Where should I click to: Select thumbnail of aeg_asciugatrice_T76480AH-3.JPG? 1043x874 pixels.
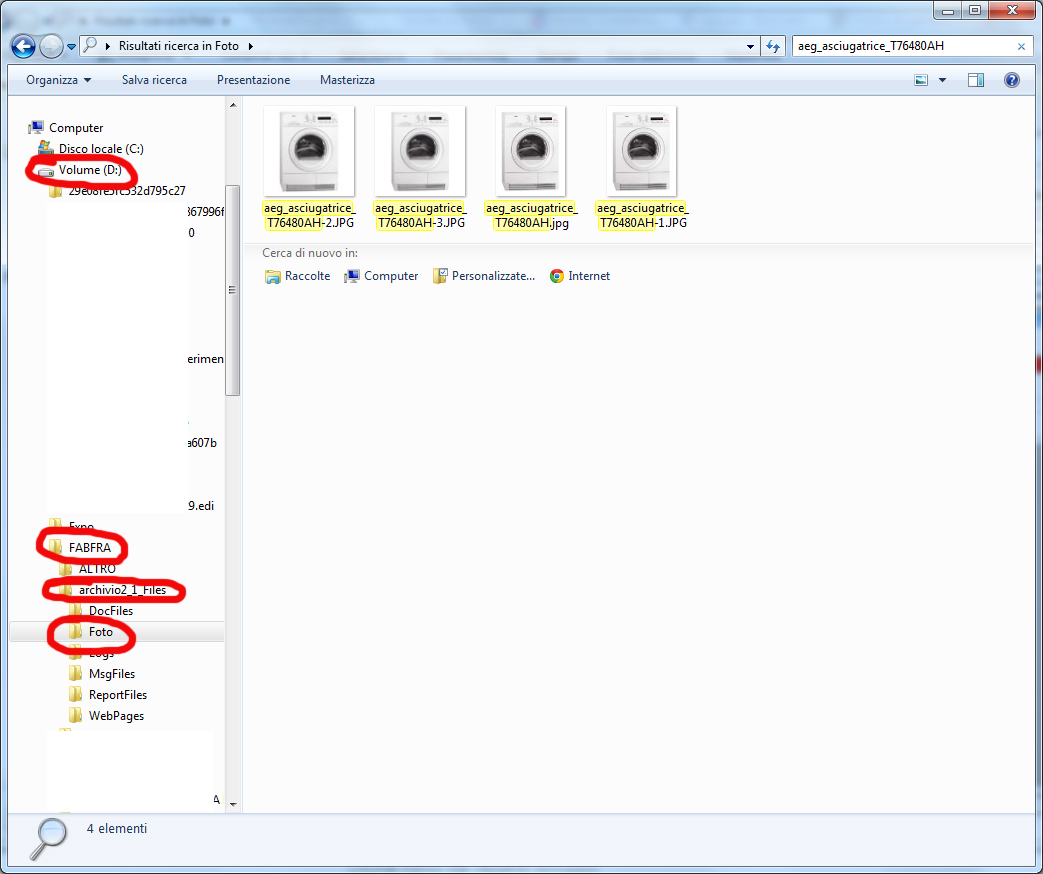(x=420, y=151)
